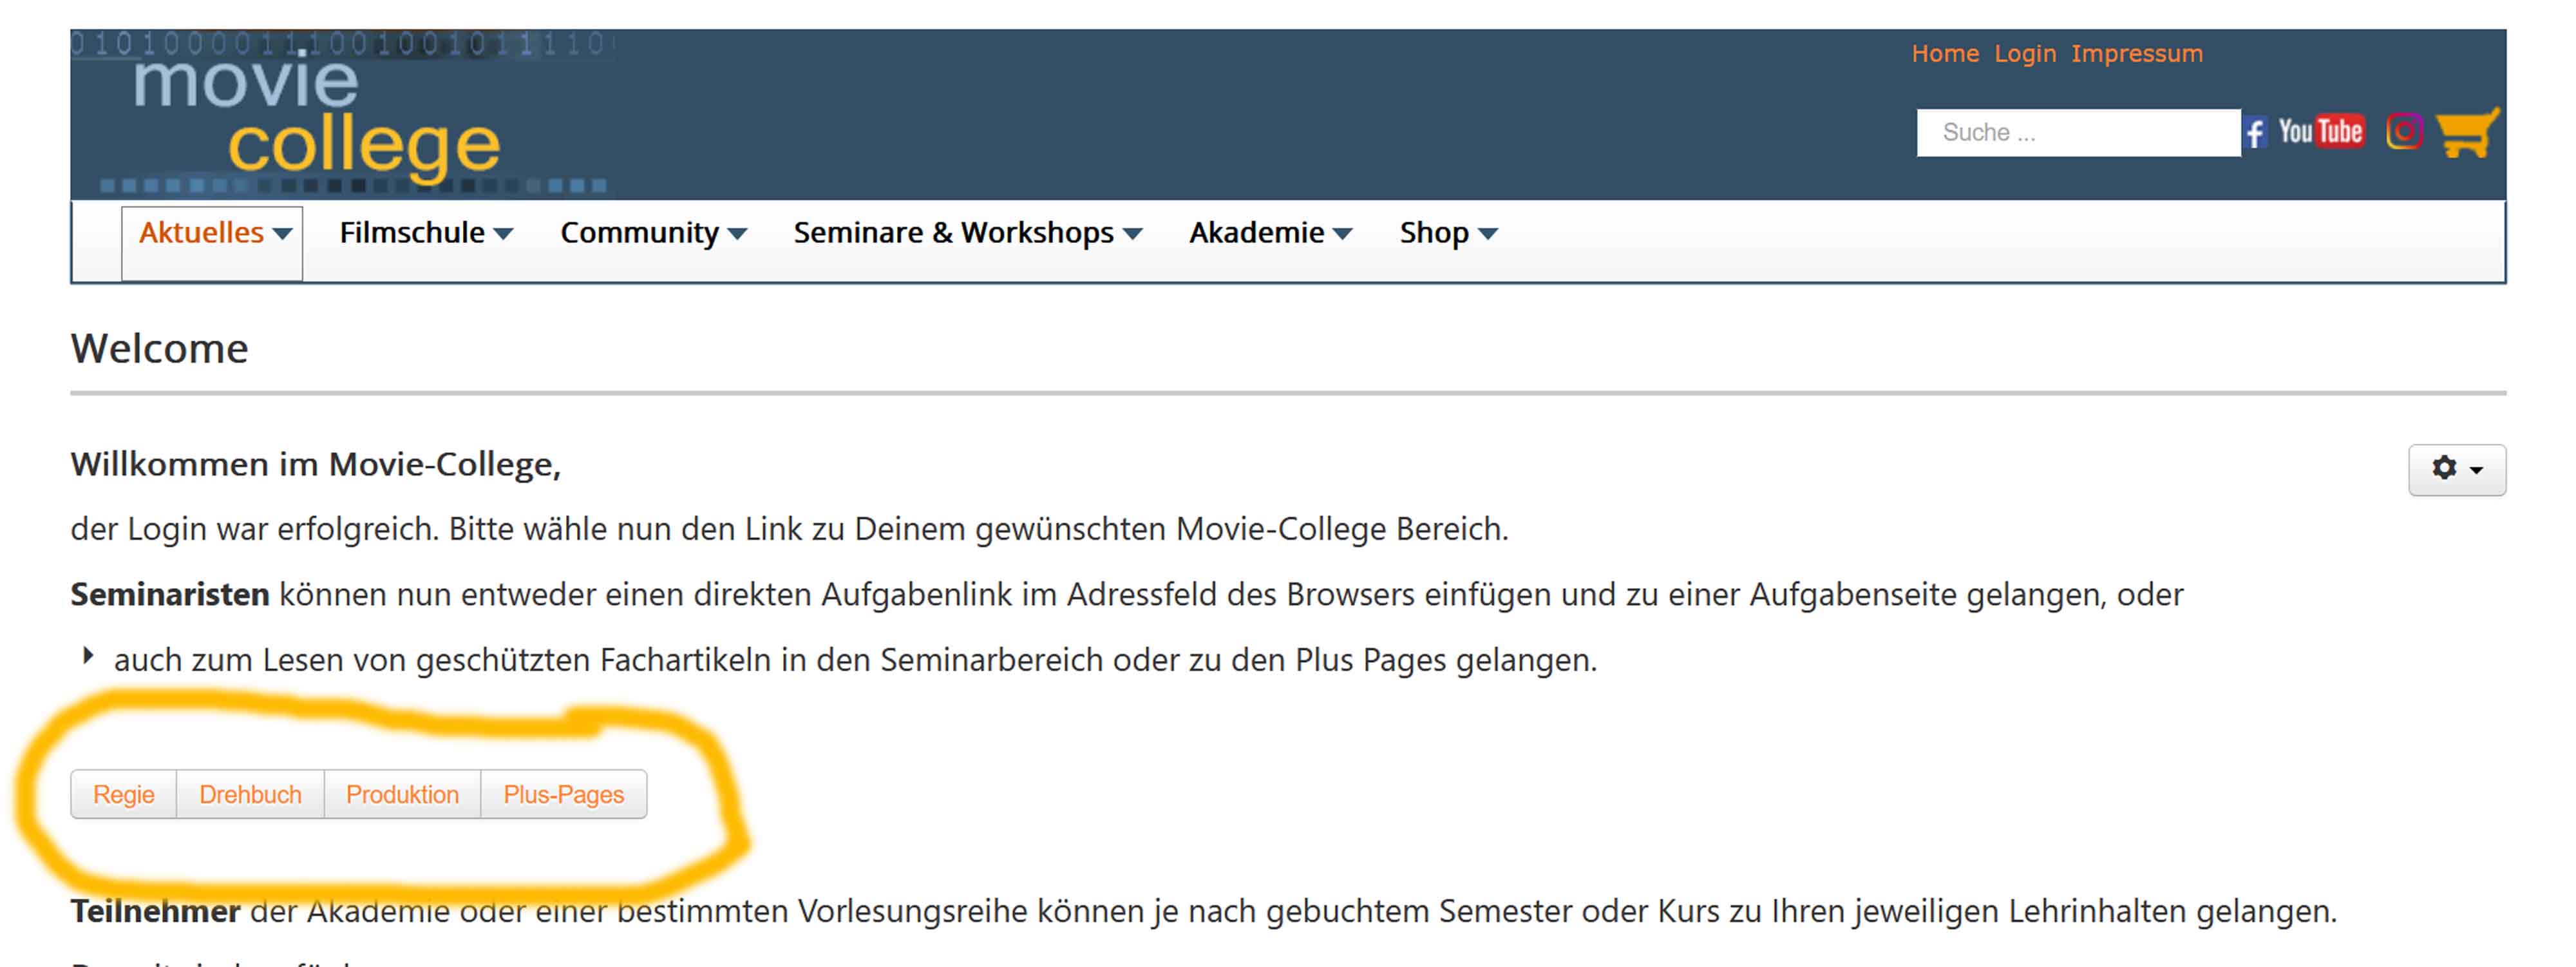Open the Impressum link
This screenshot has height=967, width=2576.
(2136, 54)
